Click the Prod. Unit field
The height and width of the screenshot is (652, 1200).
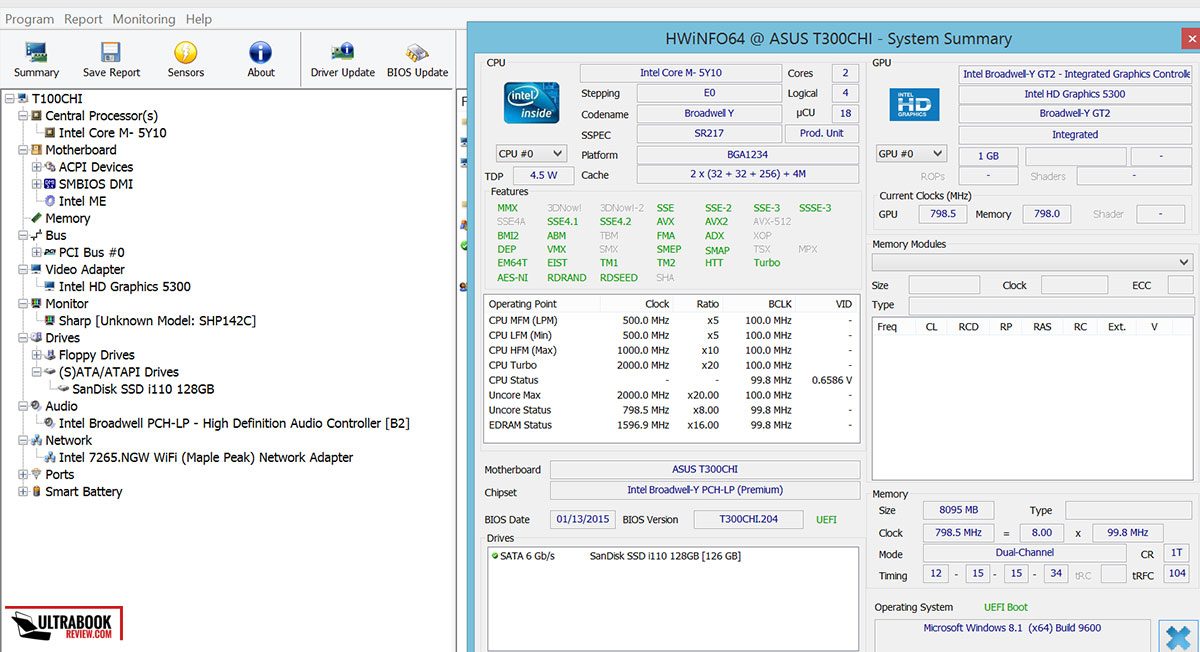(822, 134)
